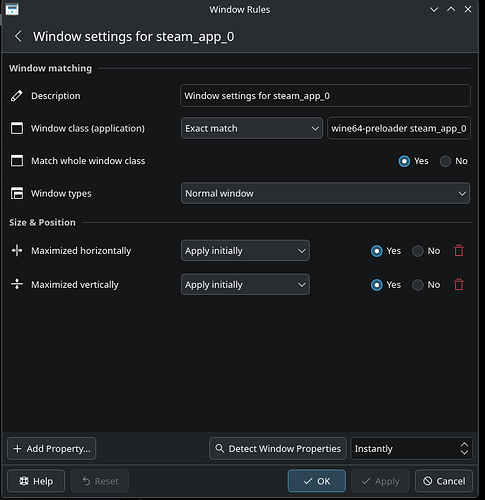Maximize the Window Rules window
The width and height of the screenshot is (485, 500).
pyautogui.click(x=451, y=9)
